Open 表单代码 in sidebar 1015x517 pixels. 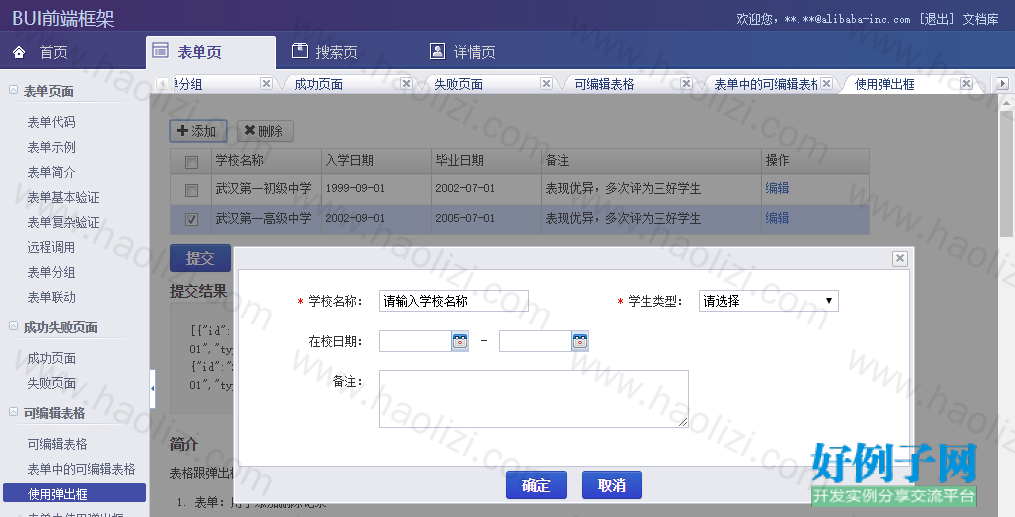51,122
